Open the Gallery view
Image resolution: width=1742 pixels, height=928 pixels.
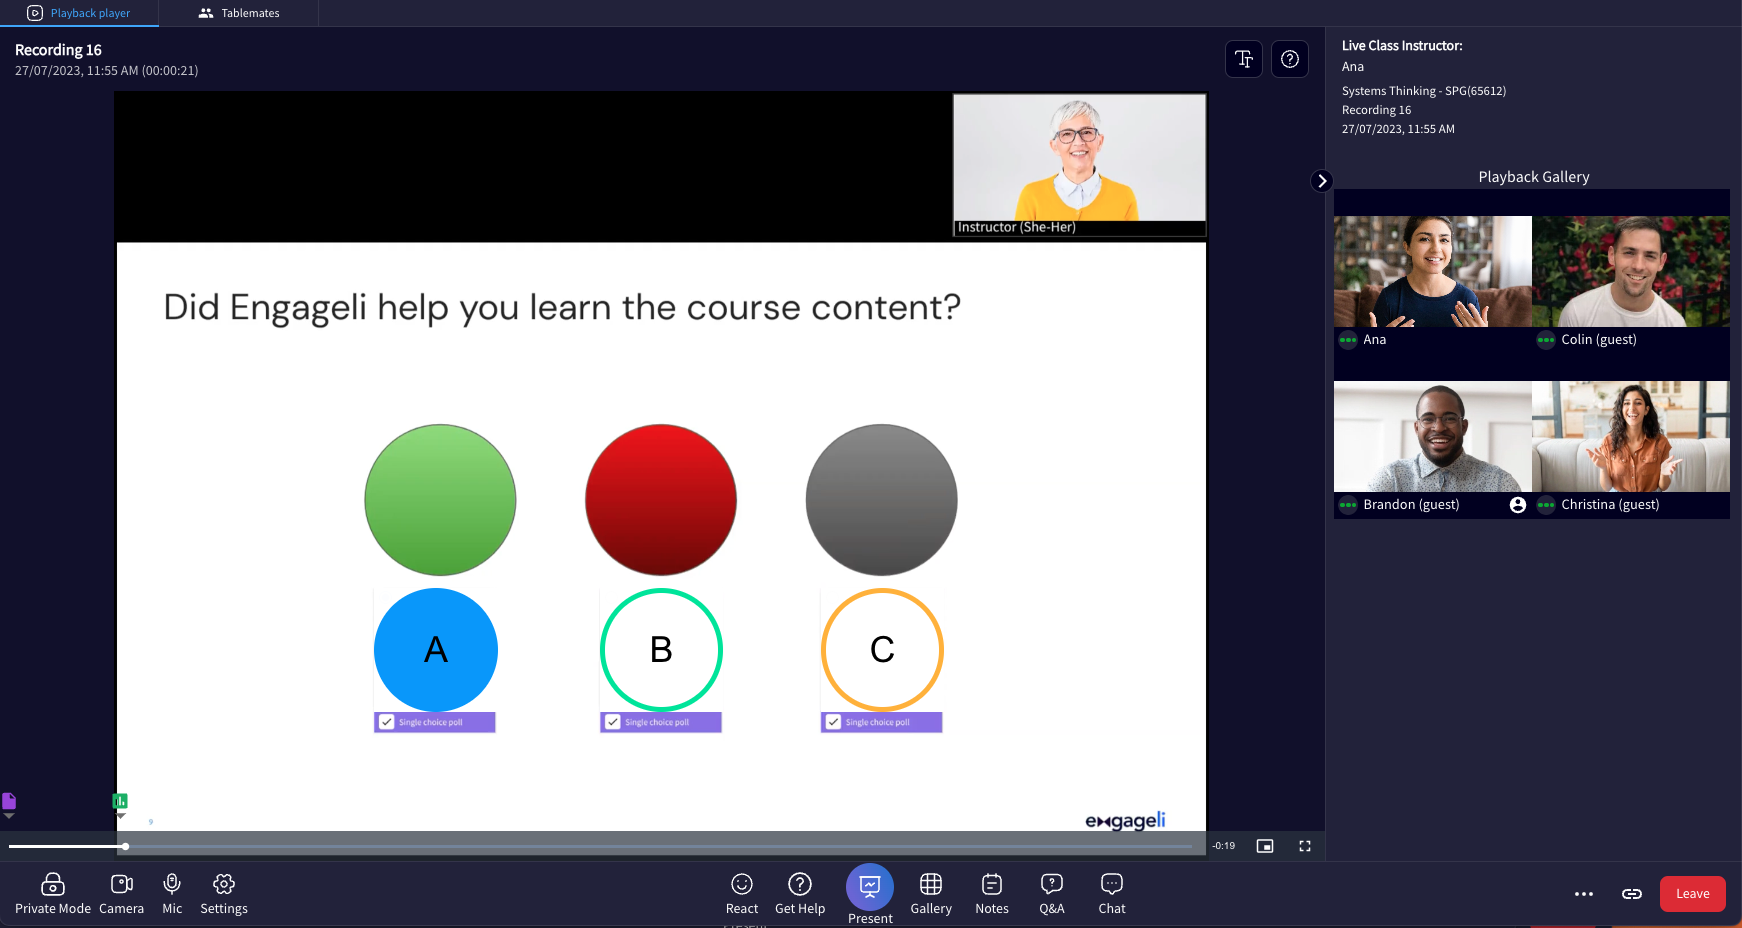930,893
